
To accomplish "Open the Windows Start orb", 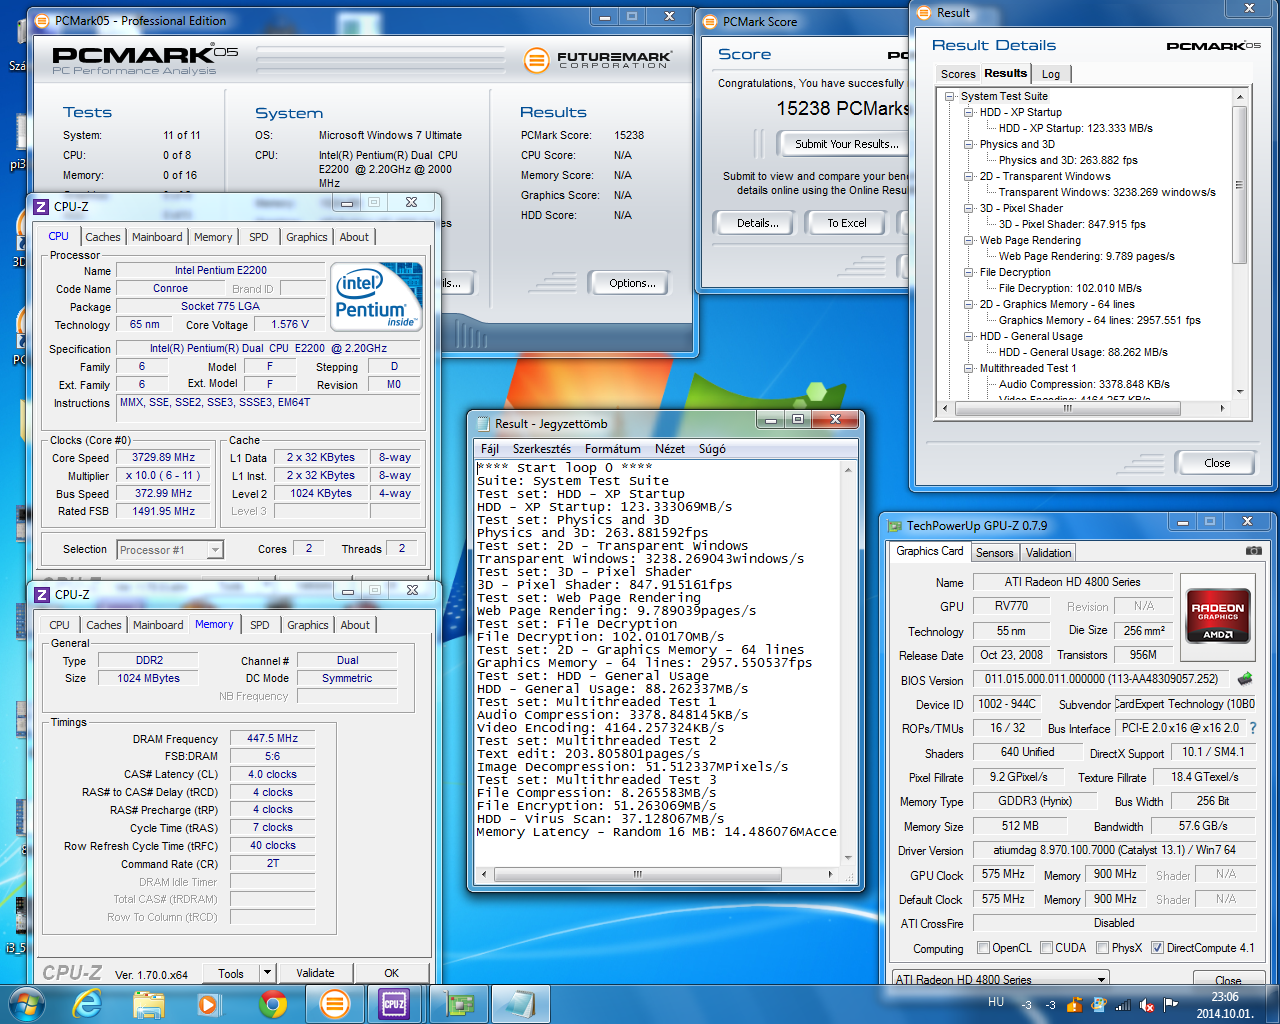I will pos(26,1003).
